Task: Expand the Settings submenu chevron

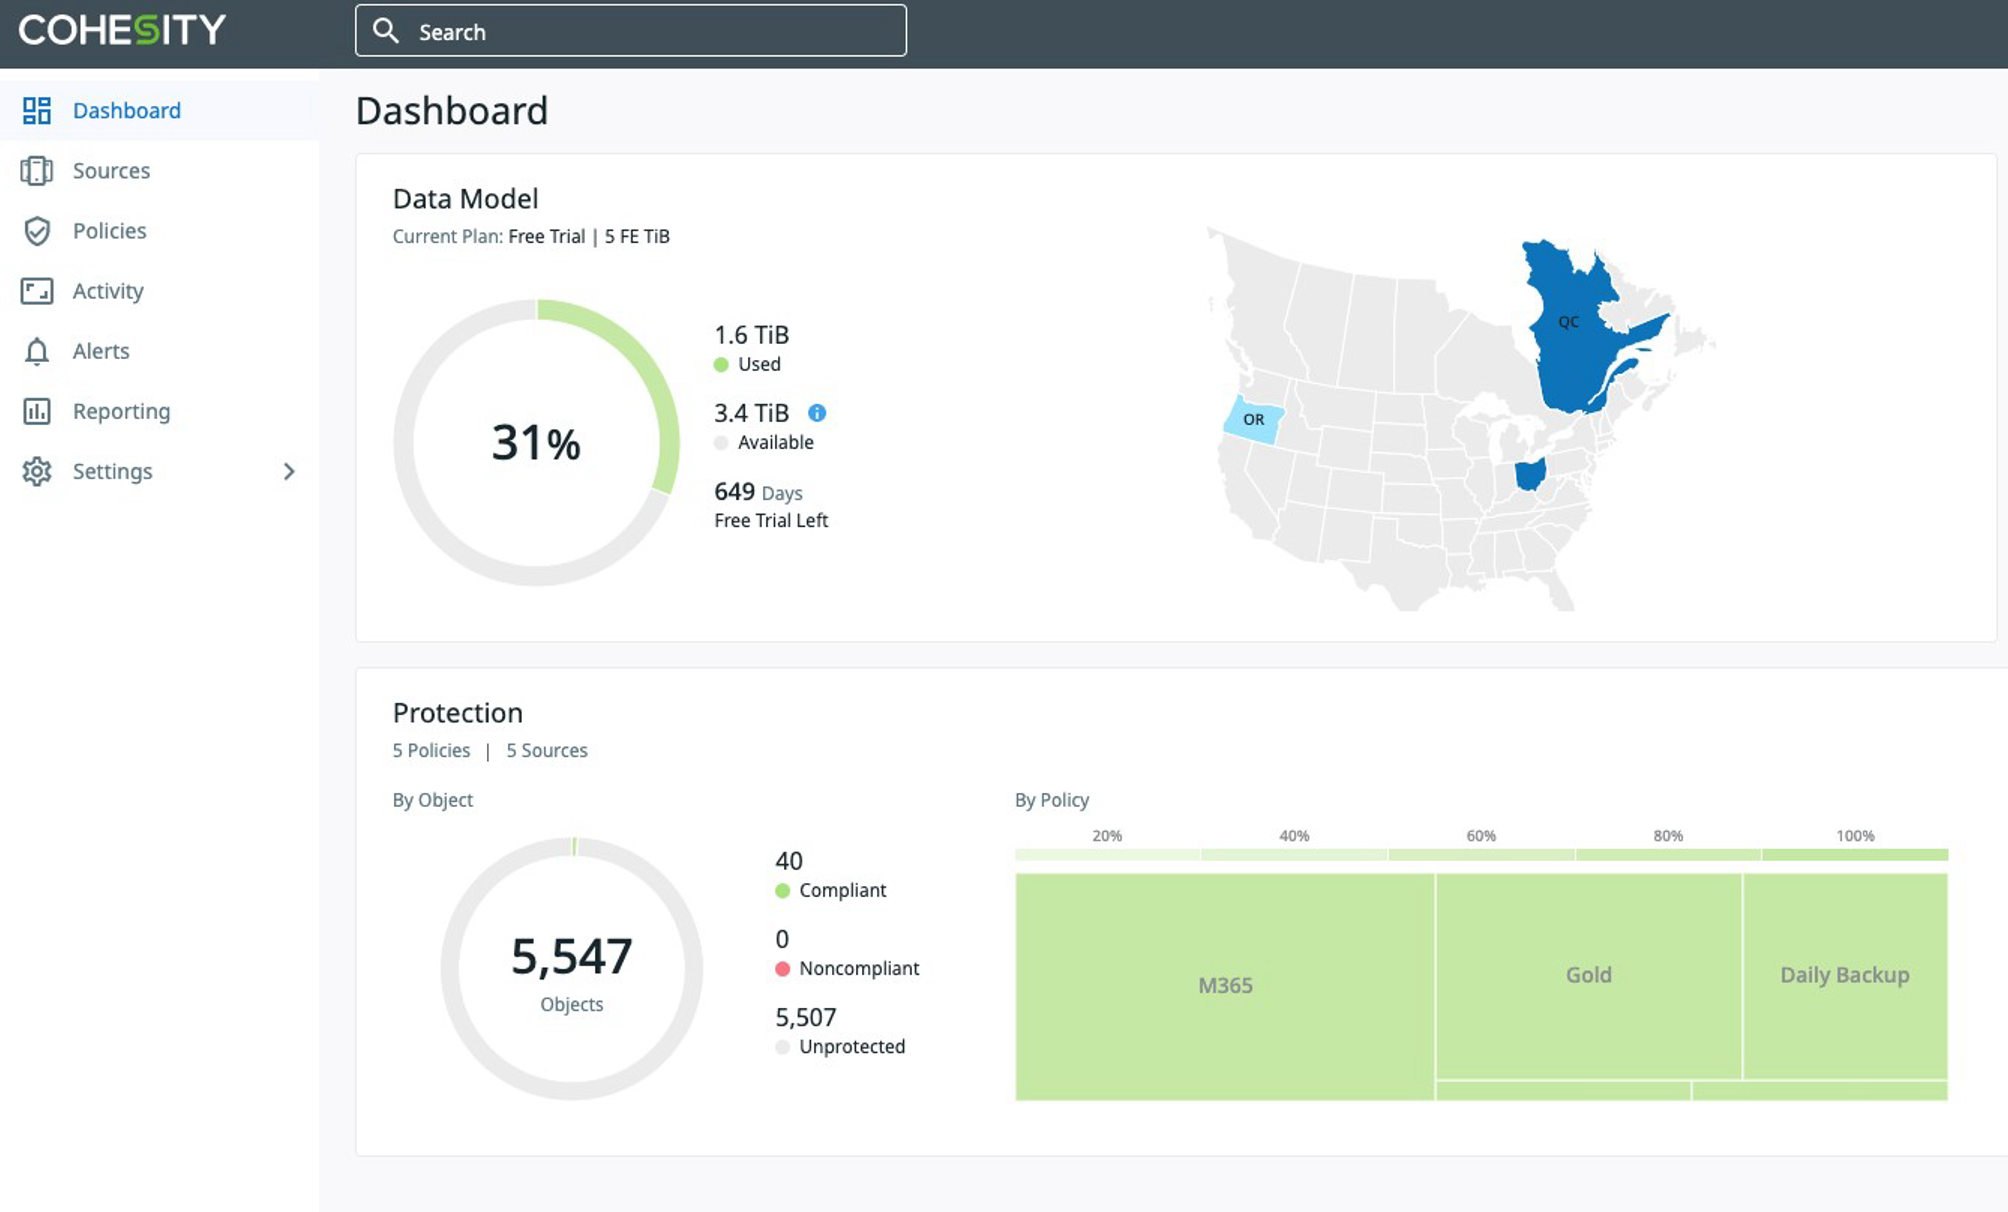Action: pos(289,471)
